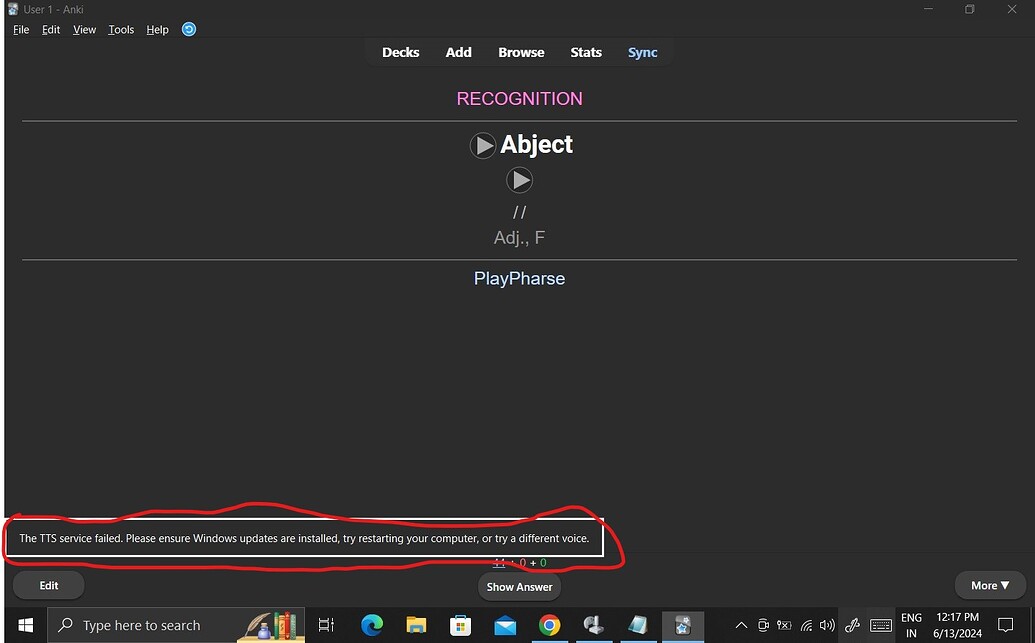
Task: Open the File menu
Action: (x=20, y=29)
